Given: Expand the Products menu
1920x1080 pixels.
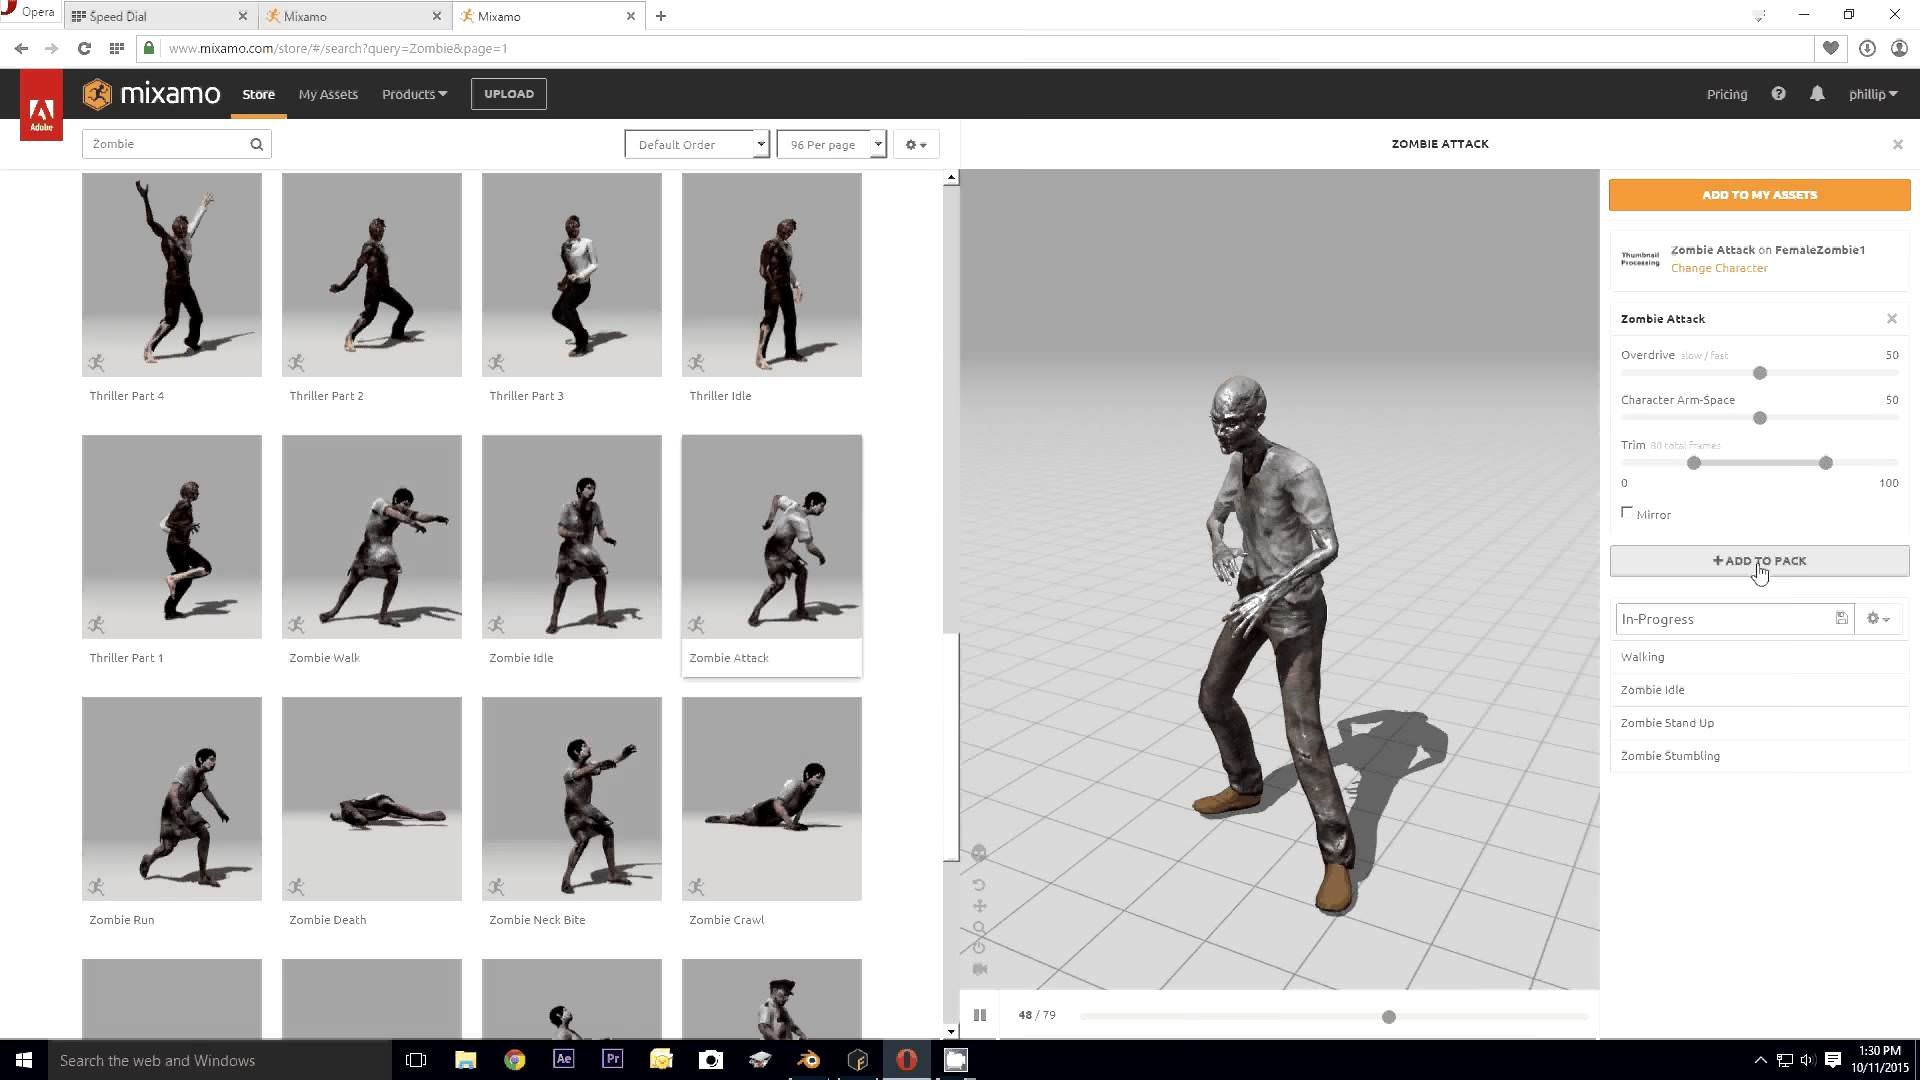Looking at the screenshot, I should (x=414, y=94).
